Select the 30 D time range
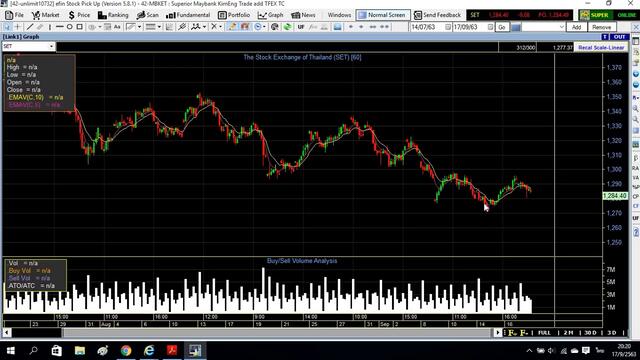This screenshot has width=640, height=360. pos(590,333)
